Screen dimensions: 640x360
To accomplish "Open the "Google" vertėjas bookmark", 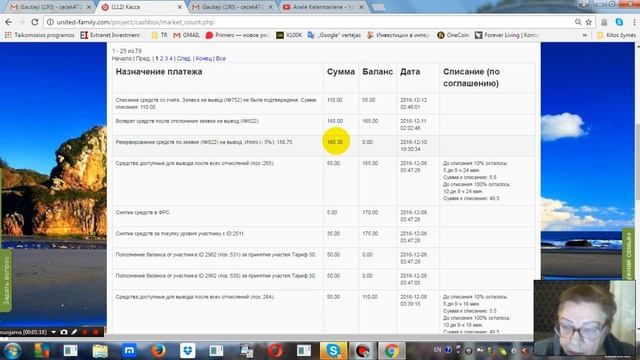I will [334, 35].
